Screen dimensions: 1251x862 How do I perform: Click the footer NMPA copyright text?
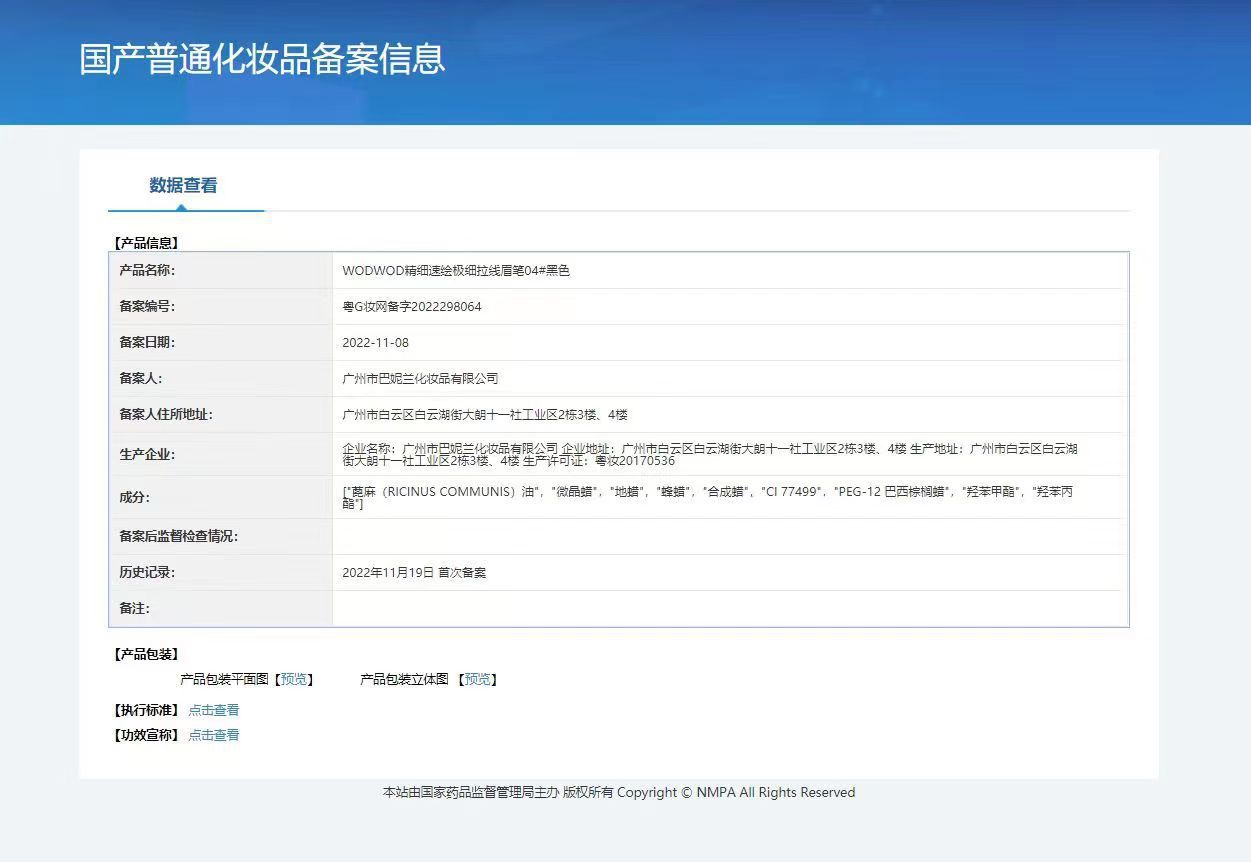[619, 792]
